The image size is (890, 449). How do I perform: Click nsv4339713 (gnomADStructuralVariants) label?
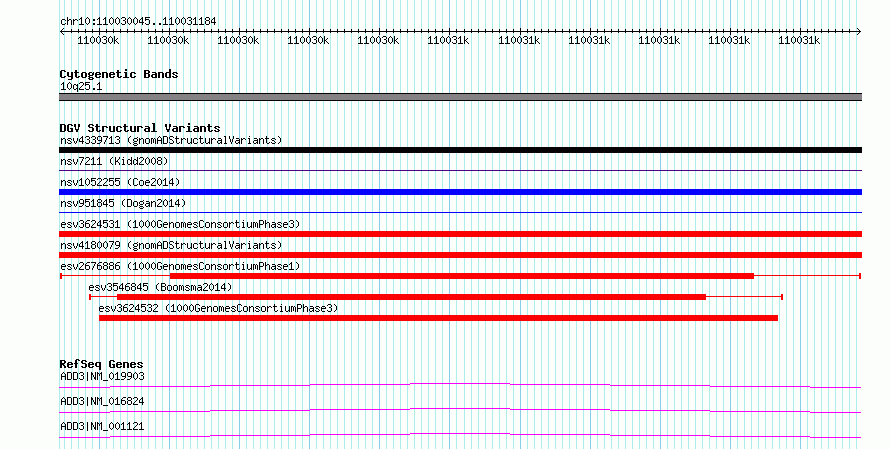171,140
